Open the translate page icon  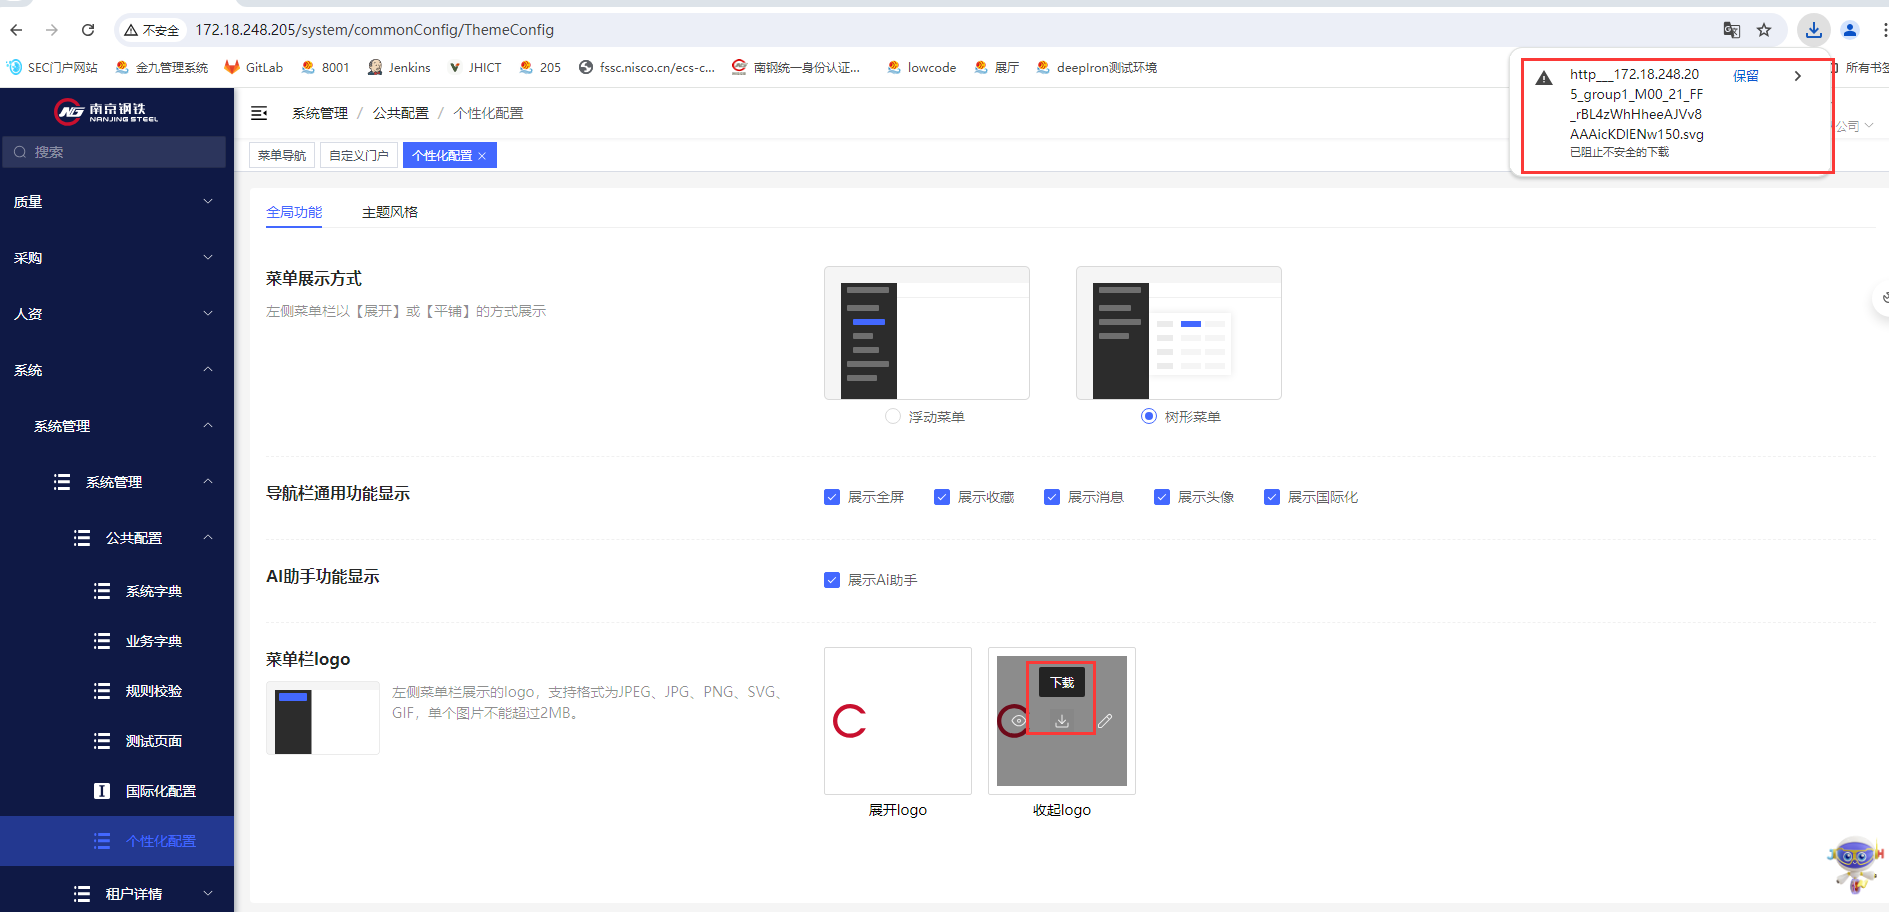tap(1732, 30)
